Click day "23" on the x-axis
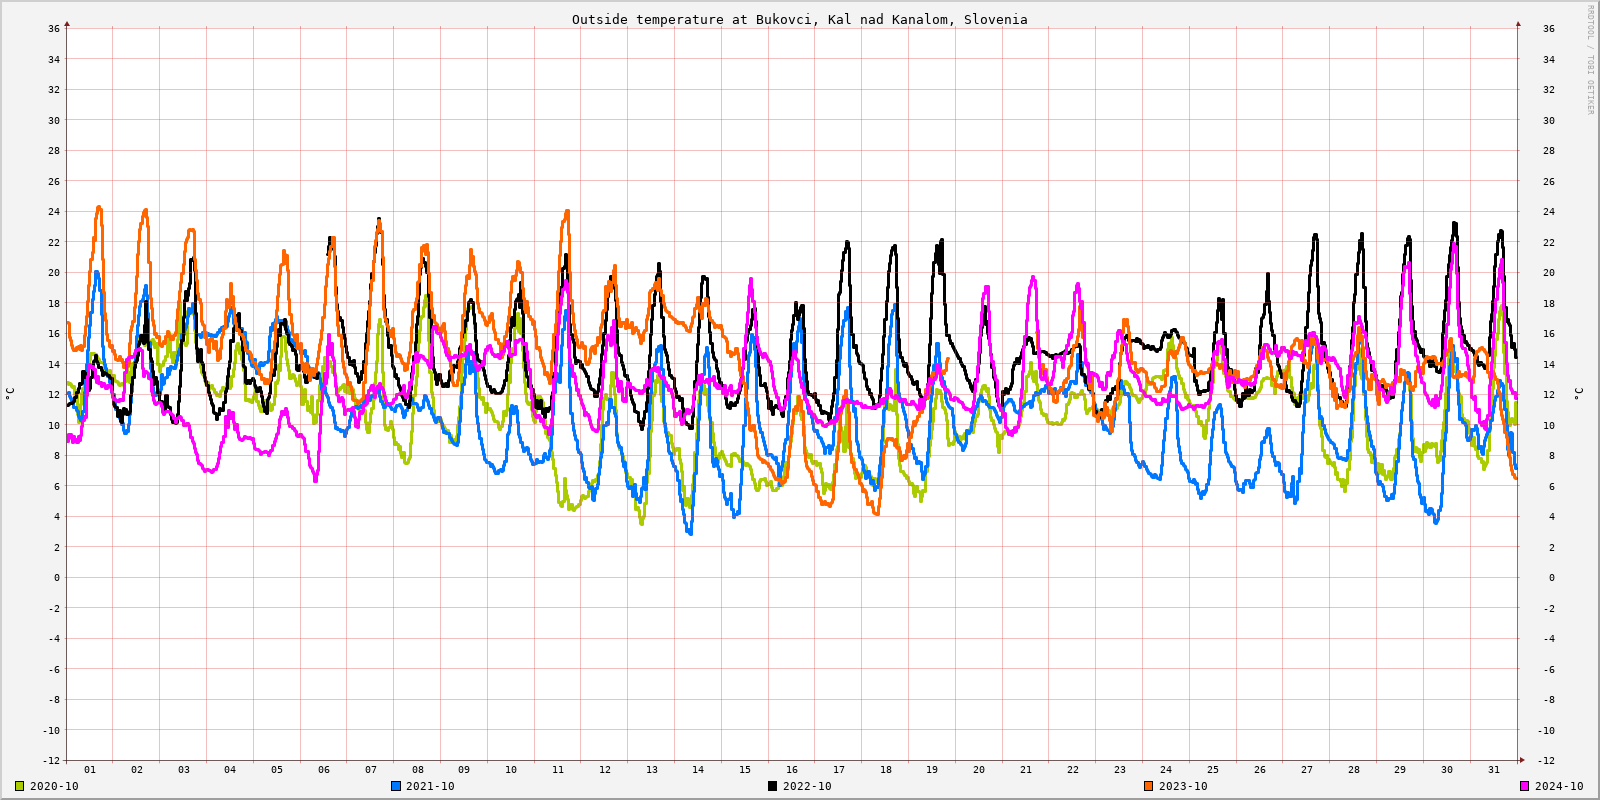The image size is (1600, 800). 1120,770
